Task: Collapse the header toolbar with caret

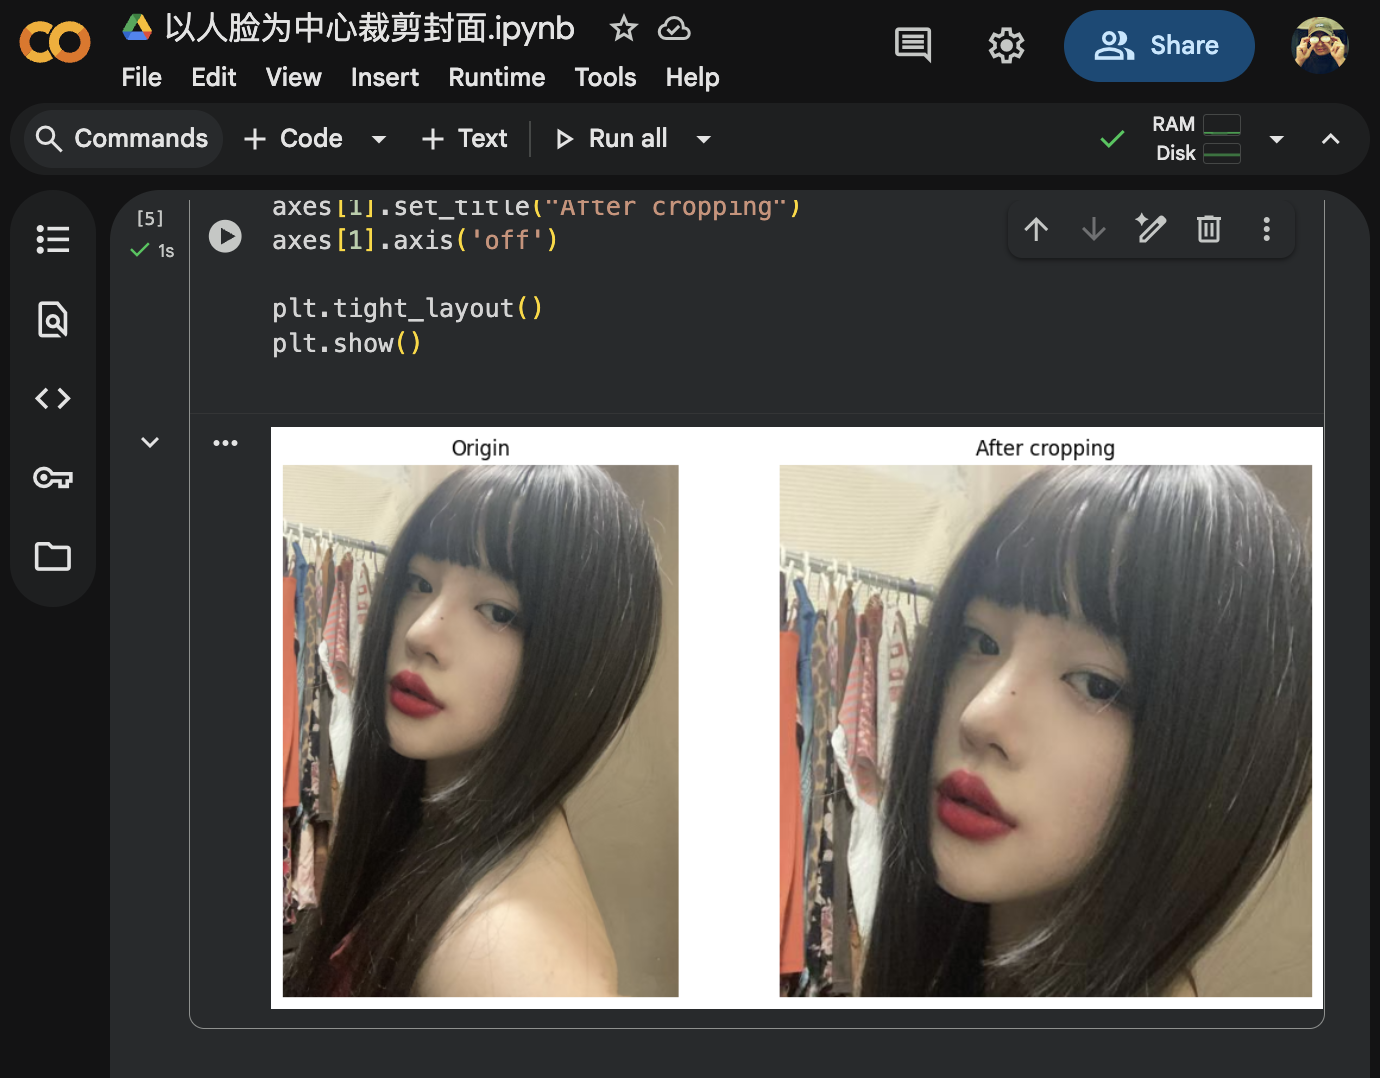Action: [1330, 140]
